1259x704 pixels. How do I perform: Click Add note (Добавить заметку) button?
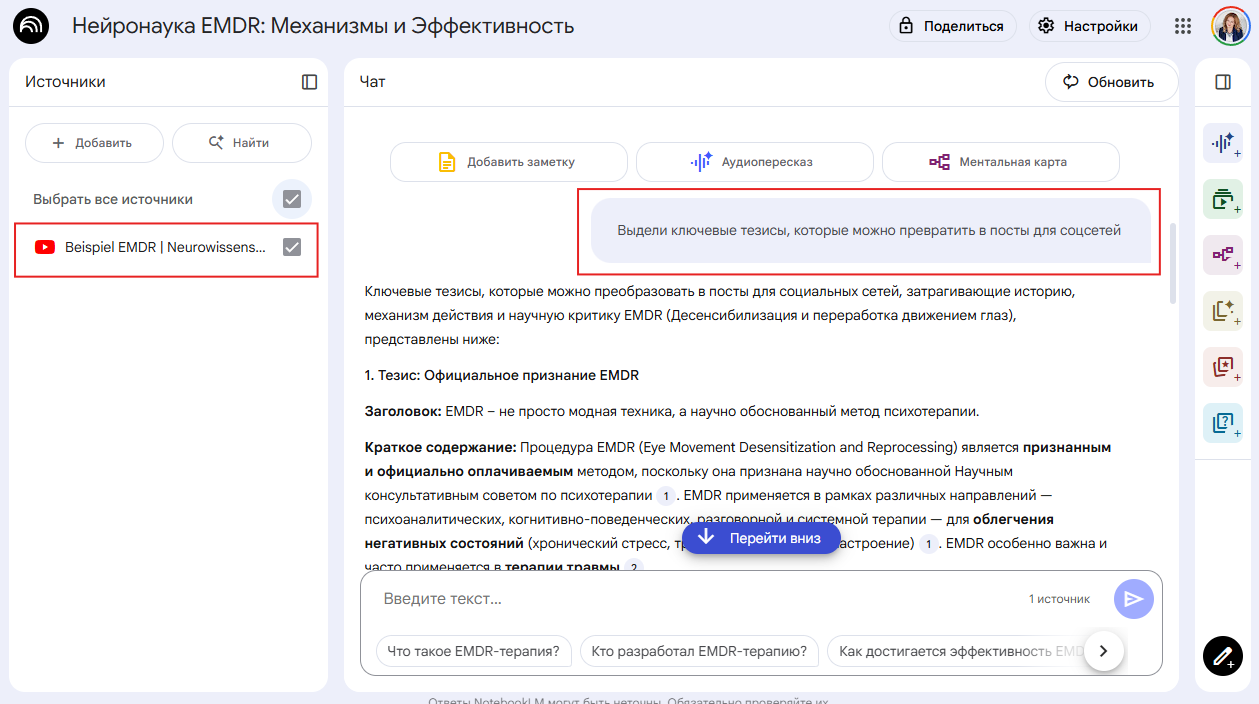tap(509, 162)
